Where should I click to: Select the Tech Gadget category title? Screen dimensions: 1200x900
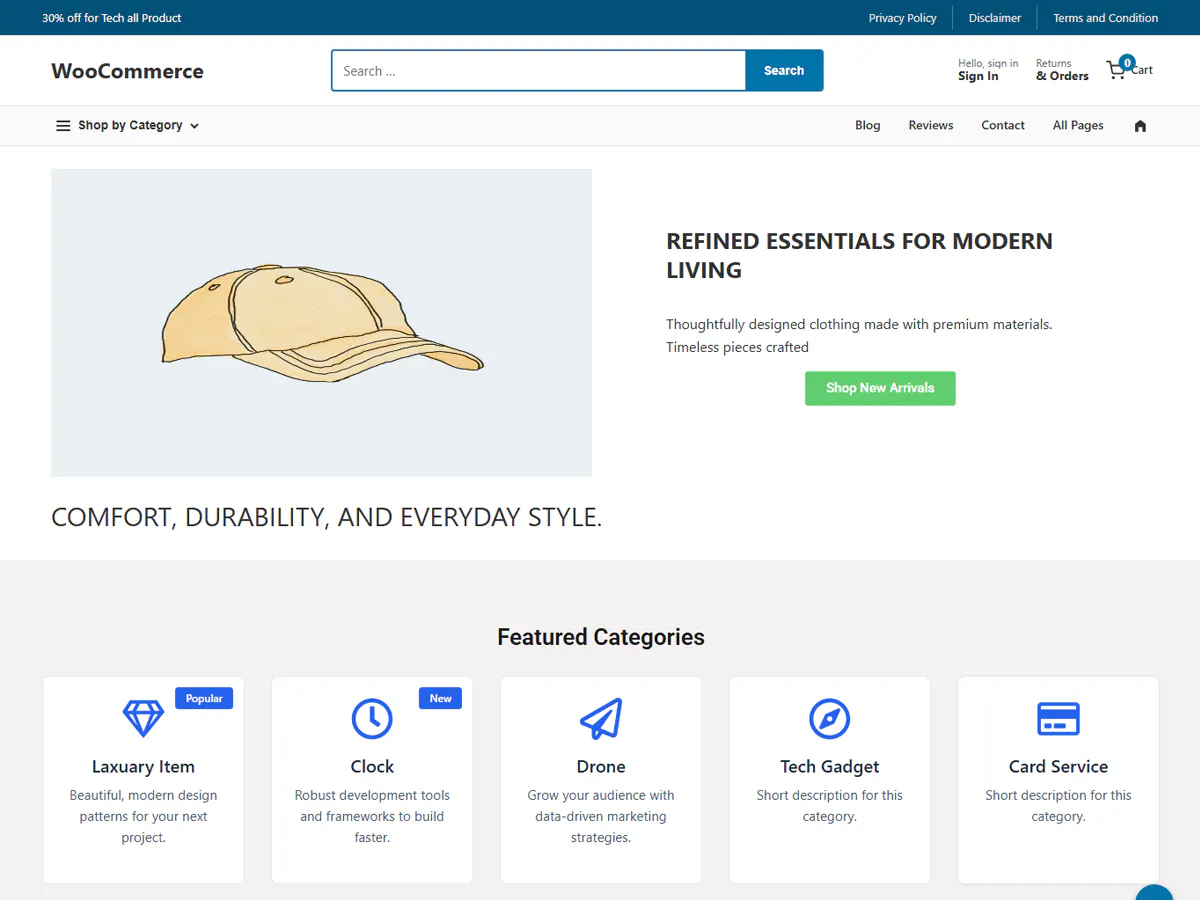coord(830,767)
